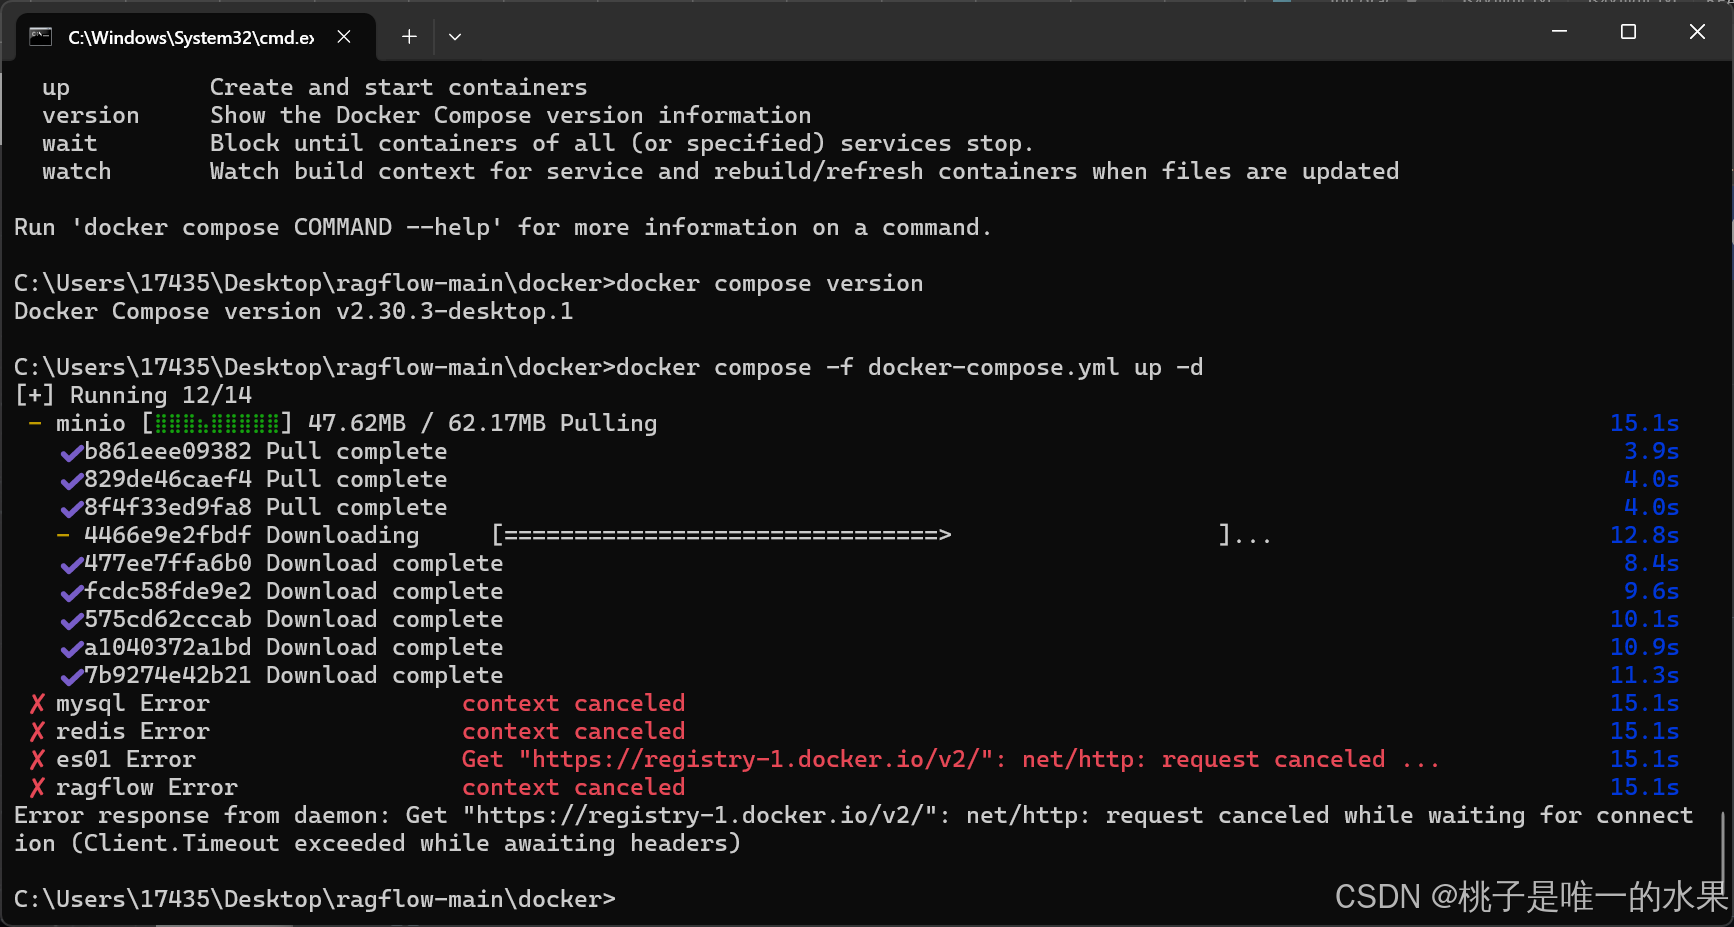1734x927 pixels.
Task: Click the 10.9s timing value
Action: [x=1644, y=648]
